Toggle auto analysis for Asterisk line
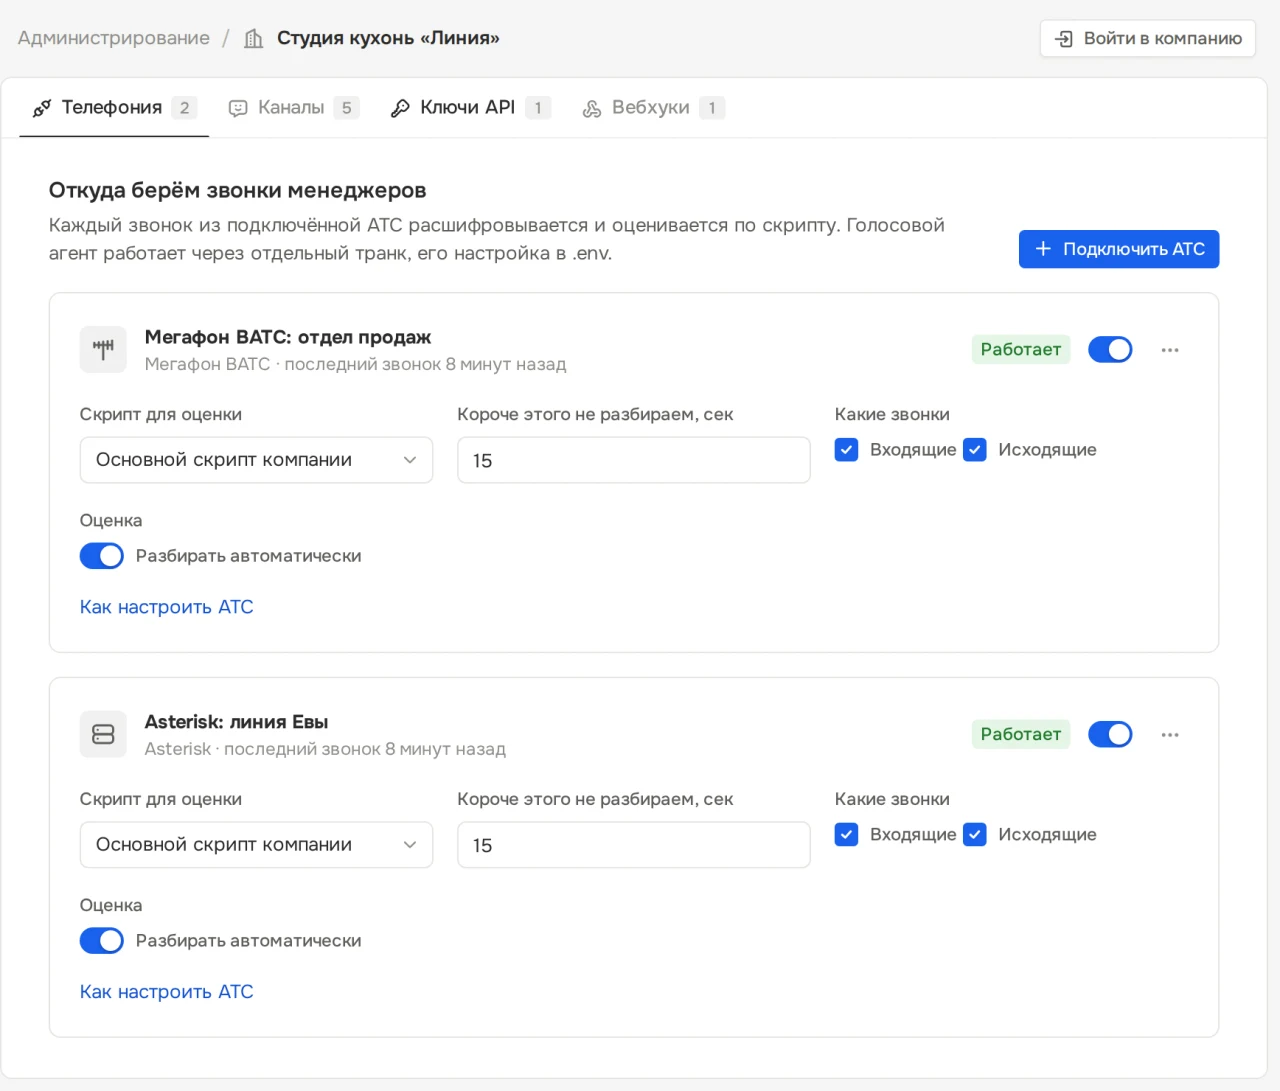The height and width of the screenshot is (1091, 1280). pos(102,941)
